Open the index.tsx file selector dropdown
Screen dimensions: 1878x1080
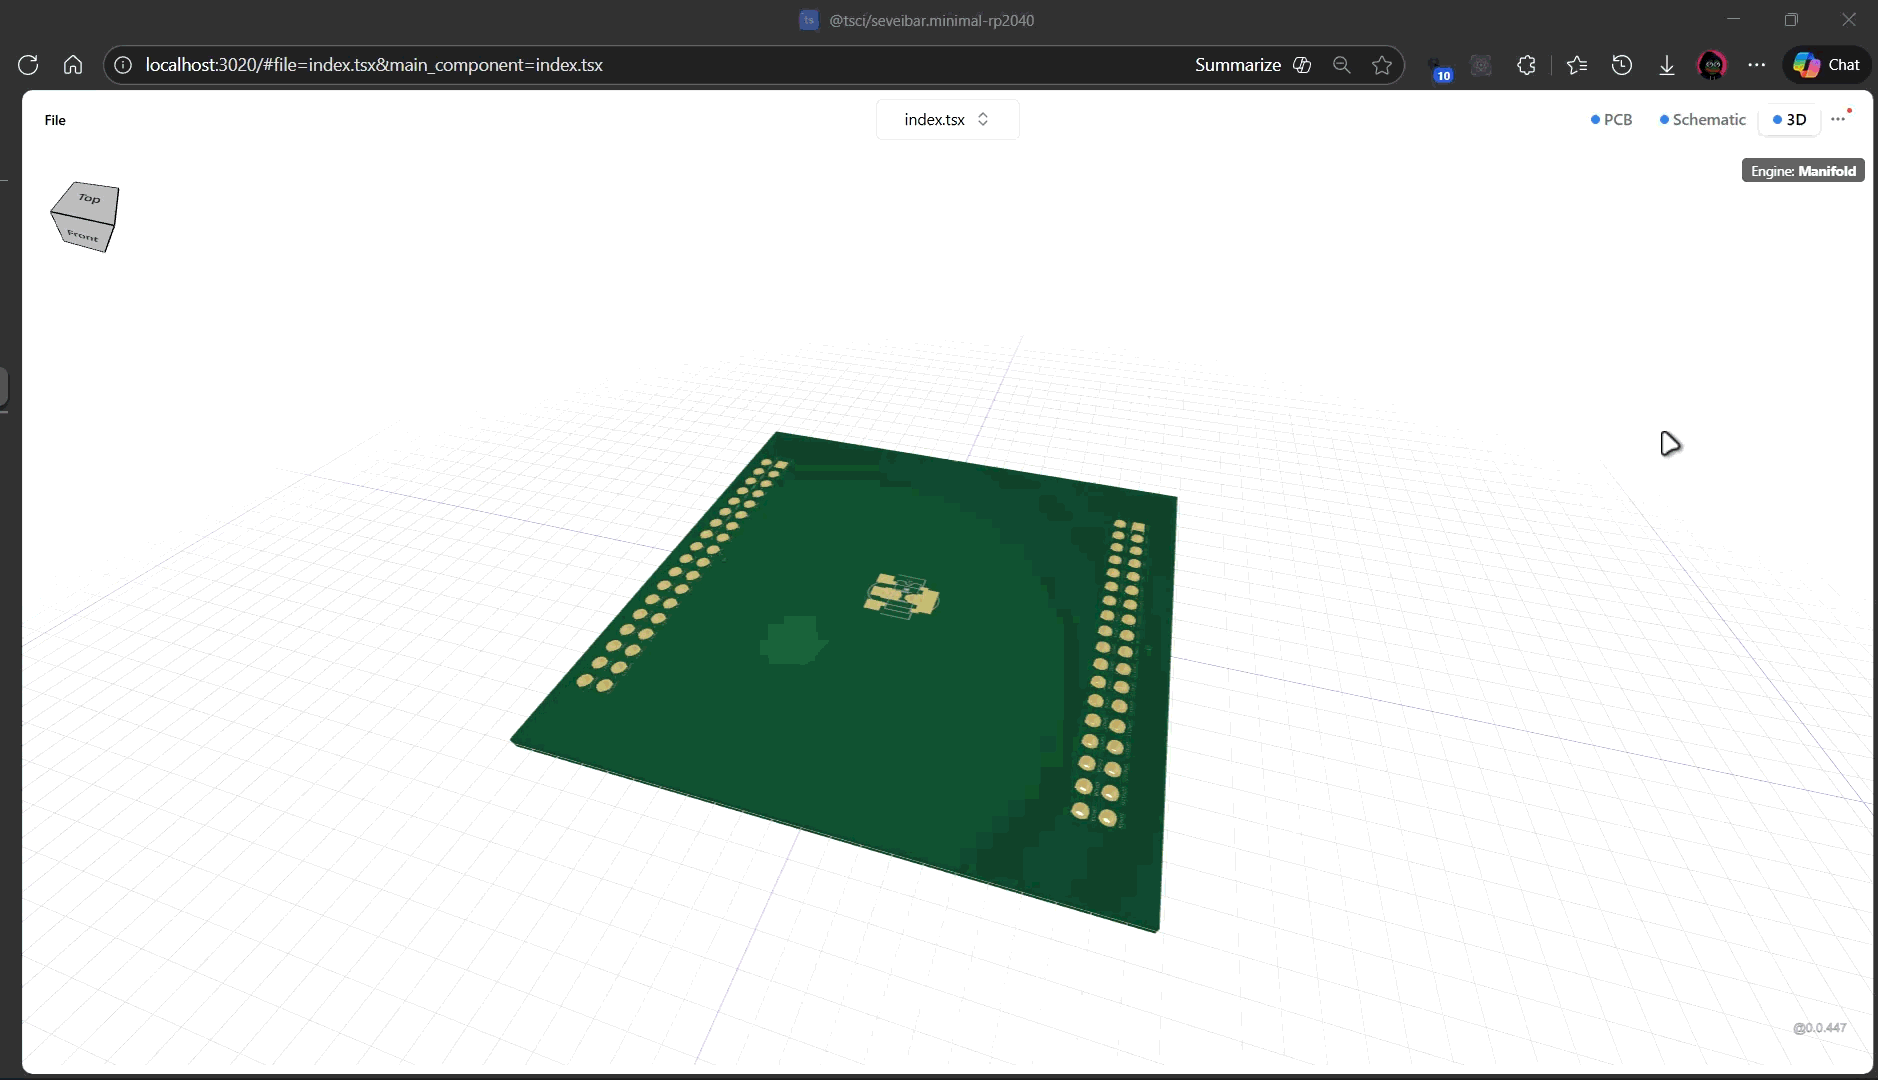click(947, 120)
